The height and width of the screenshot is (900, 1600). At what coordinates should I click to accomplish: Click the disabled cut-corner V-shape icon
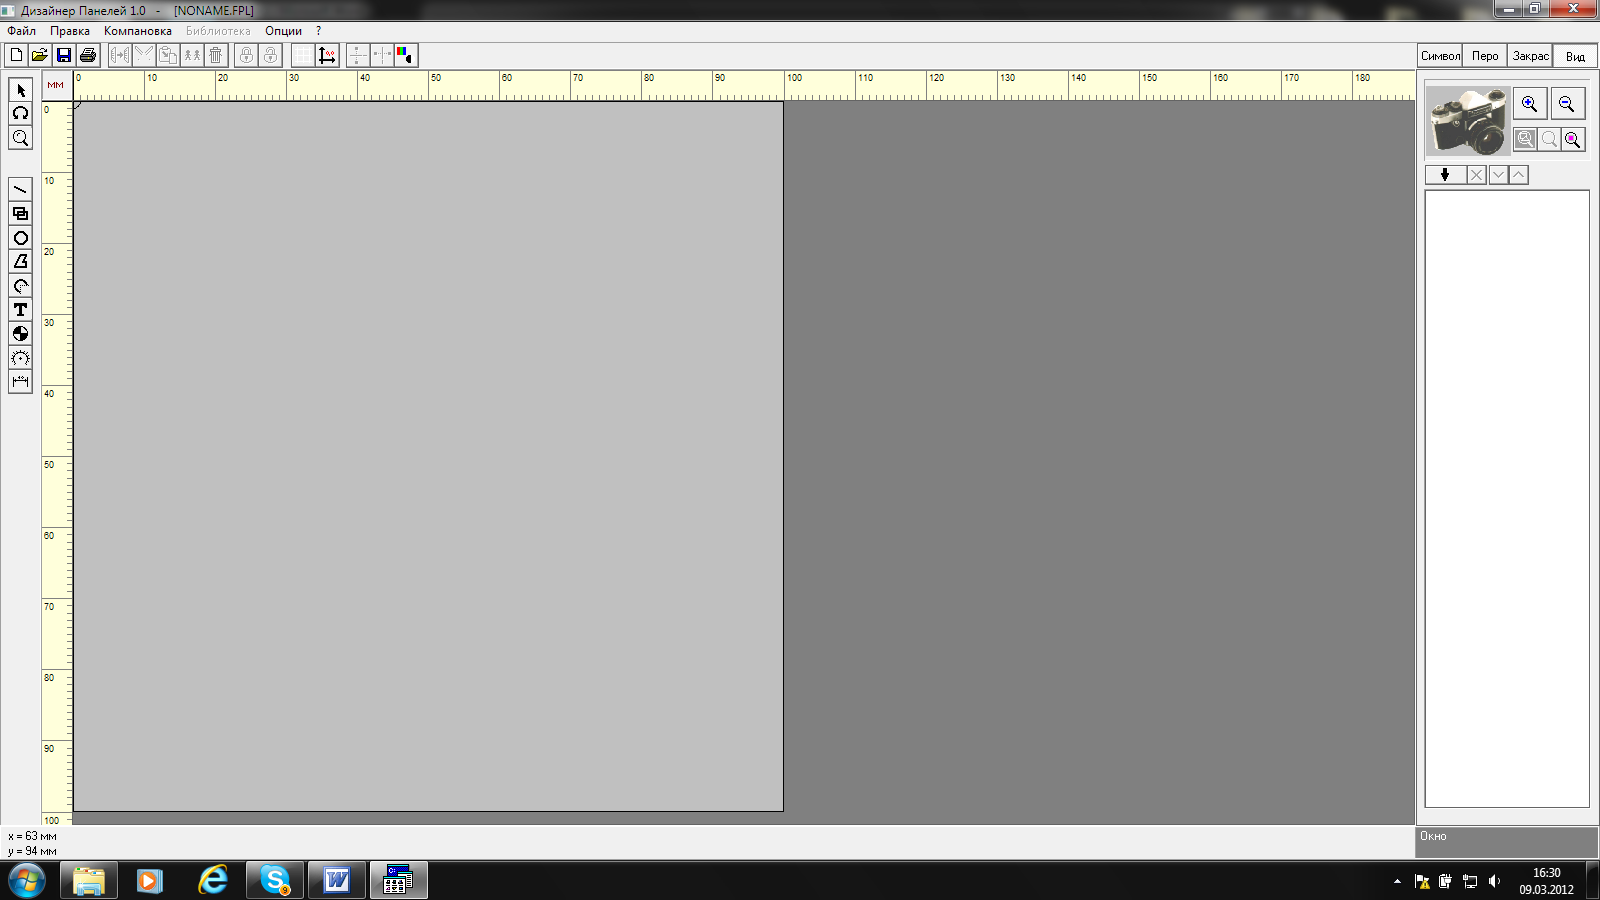(144, 55)
